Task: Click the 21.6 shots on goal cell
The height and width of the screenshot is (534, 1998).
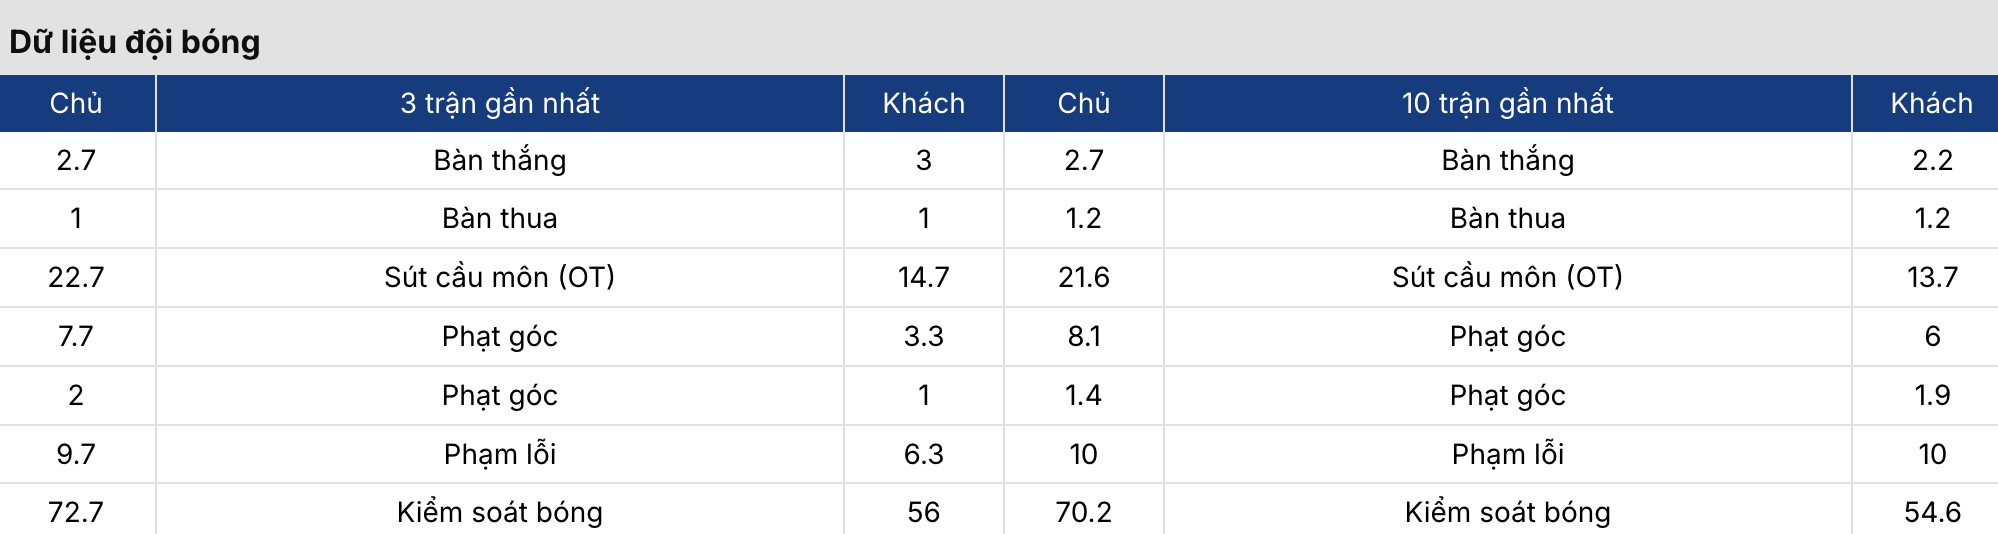Action: [x=1083, y=277]
